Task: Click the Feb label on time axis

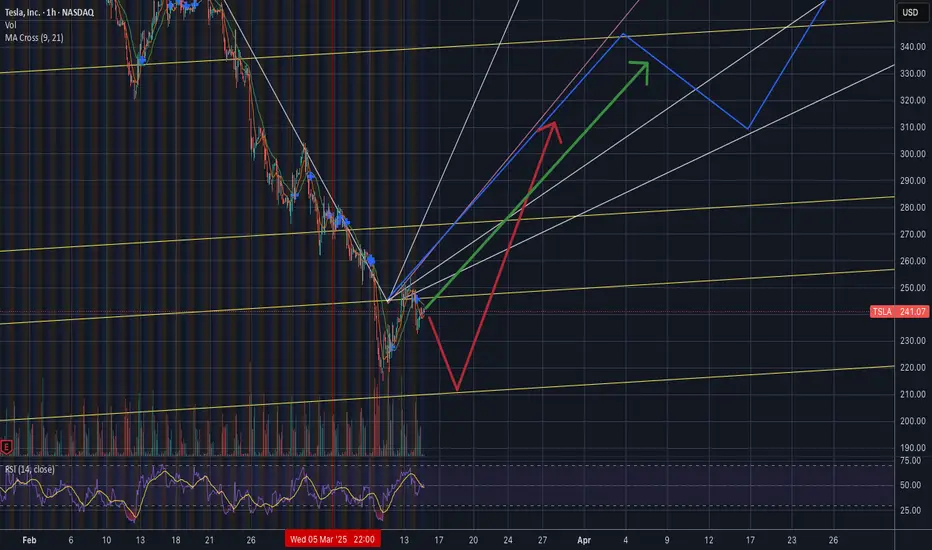Action: 29,540
